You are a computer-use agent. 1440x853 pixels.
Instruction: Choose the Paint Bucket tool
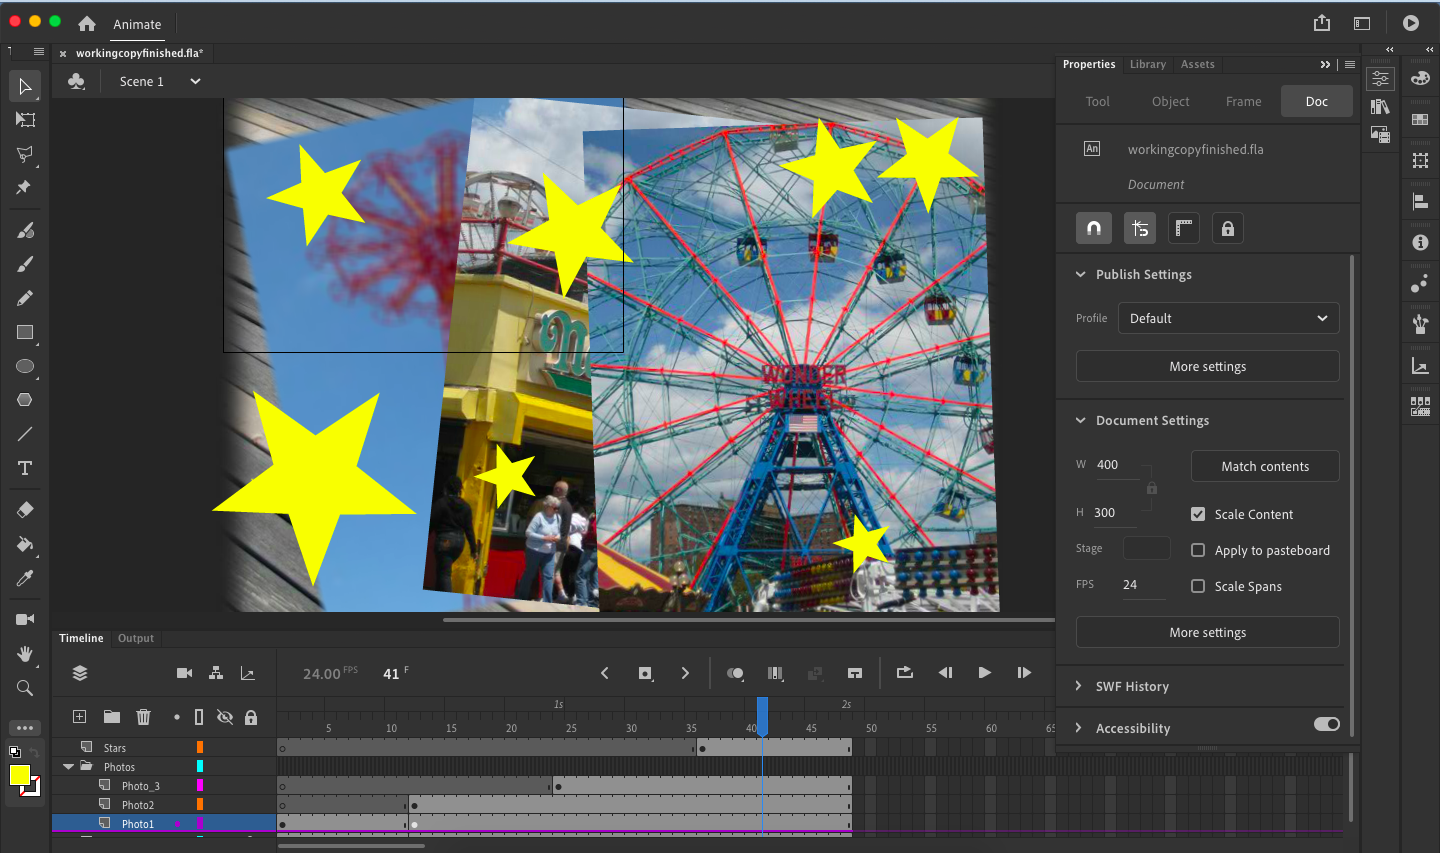(25, 544)
